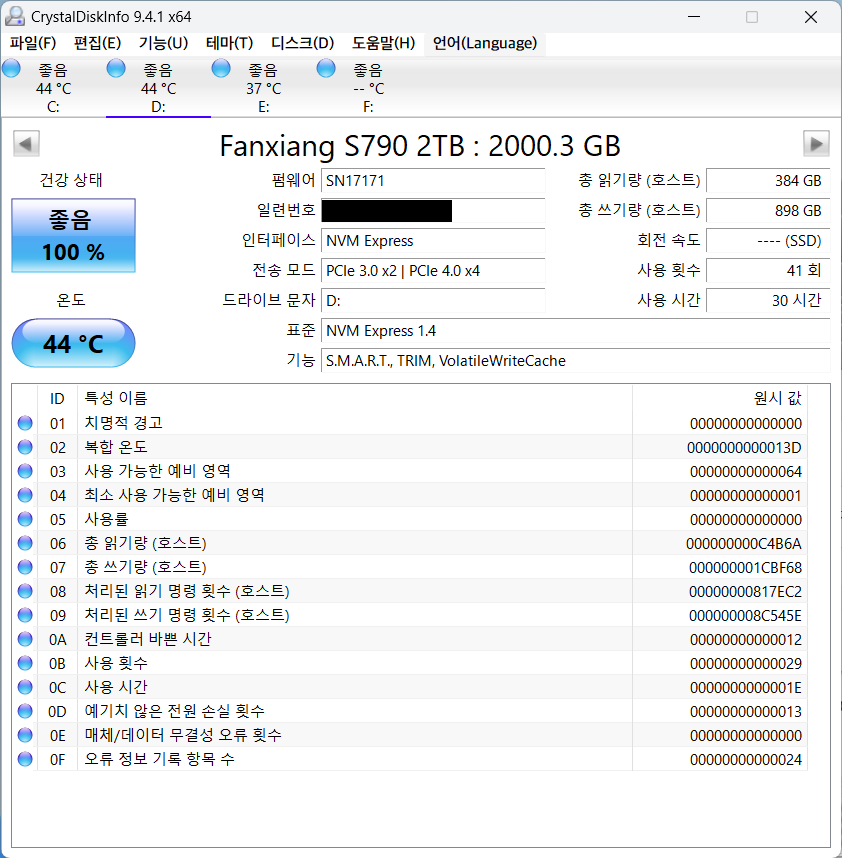842x858 pixels.
Task: Click status orb of 0F 오류 정보 기록 항목 수
Action: 25,759
